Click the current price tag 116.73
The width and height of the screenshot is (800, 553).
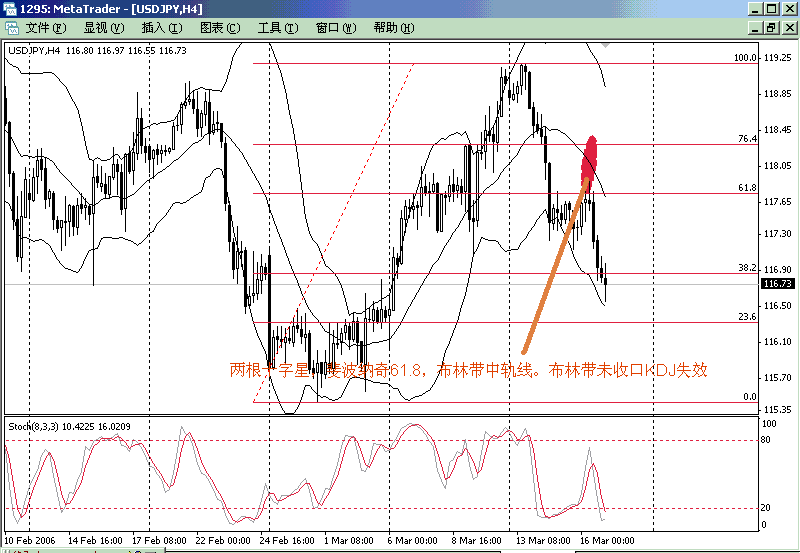778,284
